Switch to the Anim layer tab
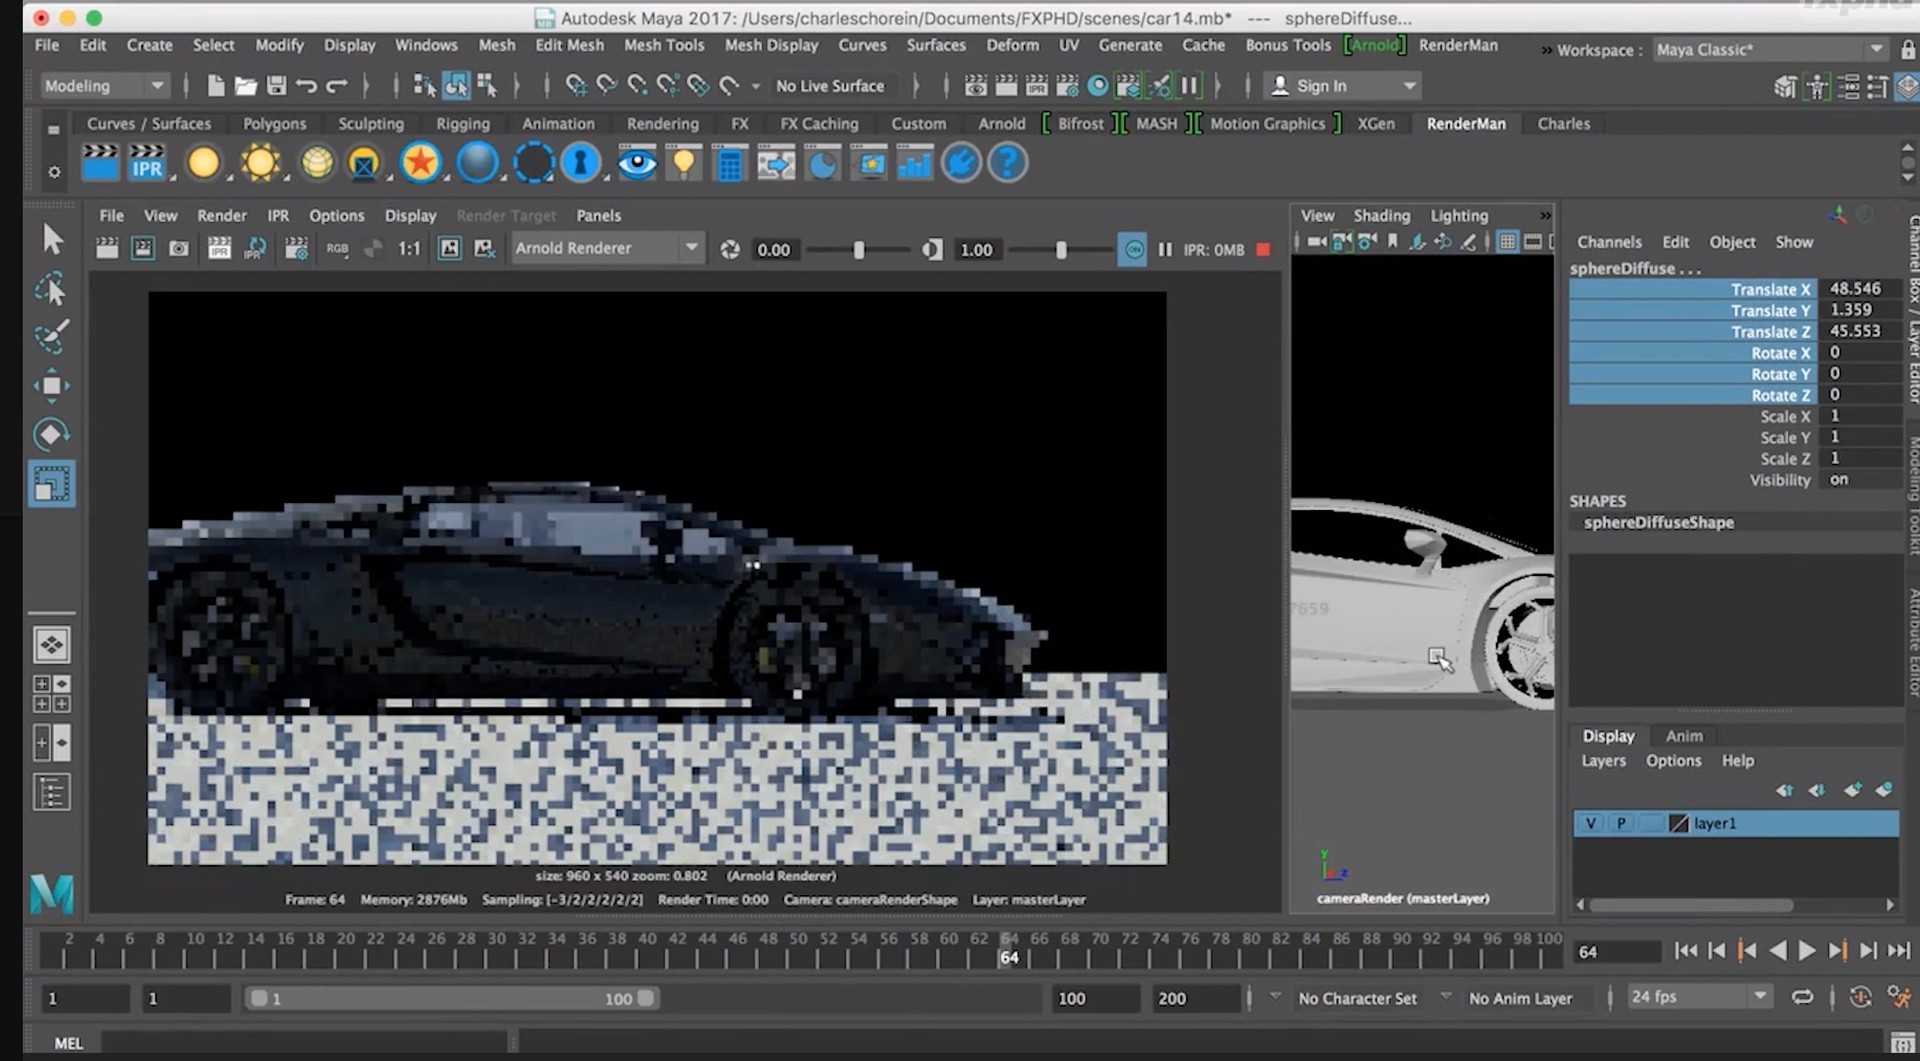The height and width of the screenshot is (1061, 1920). click(1684, 736)
